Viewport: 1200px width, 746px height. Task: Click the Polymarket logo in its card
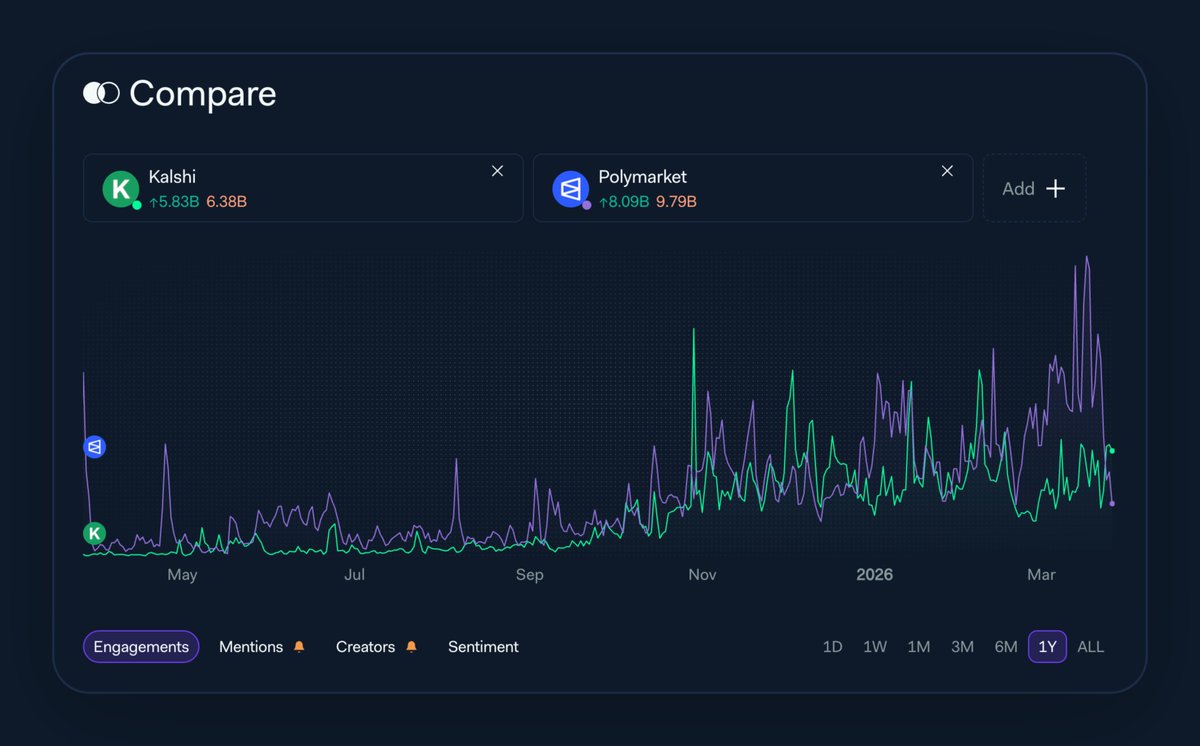569,190
